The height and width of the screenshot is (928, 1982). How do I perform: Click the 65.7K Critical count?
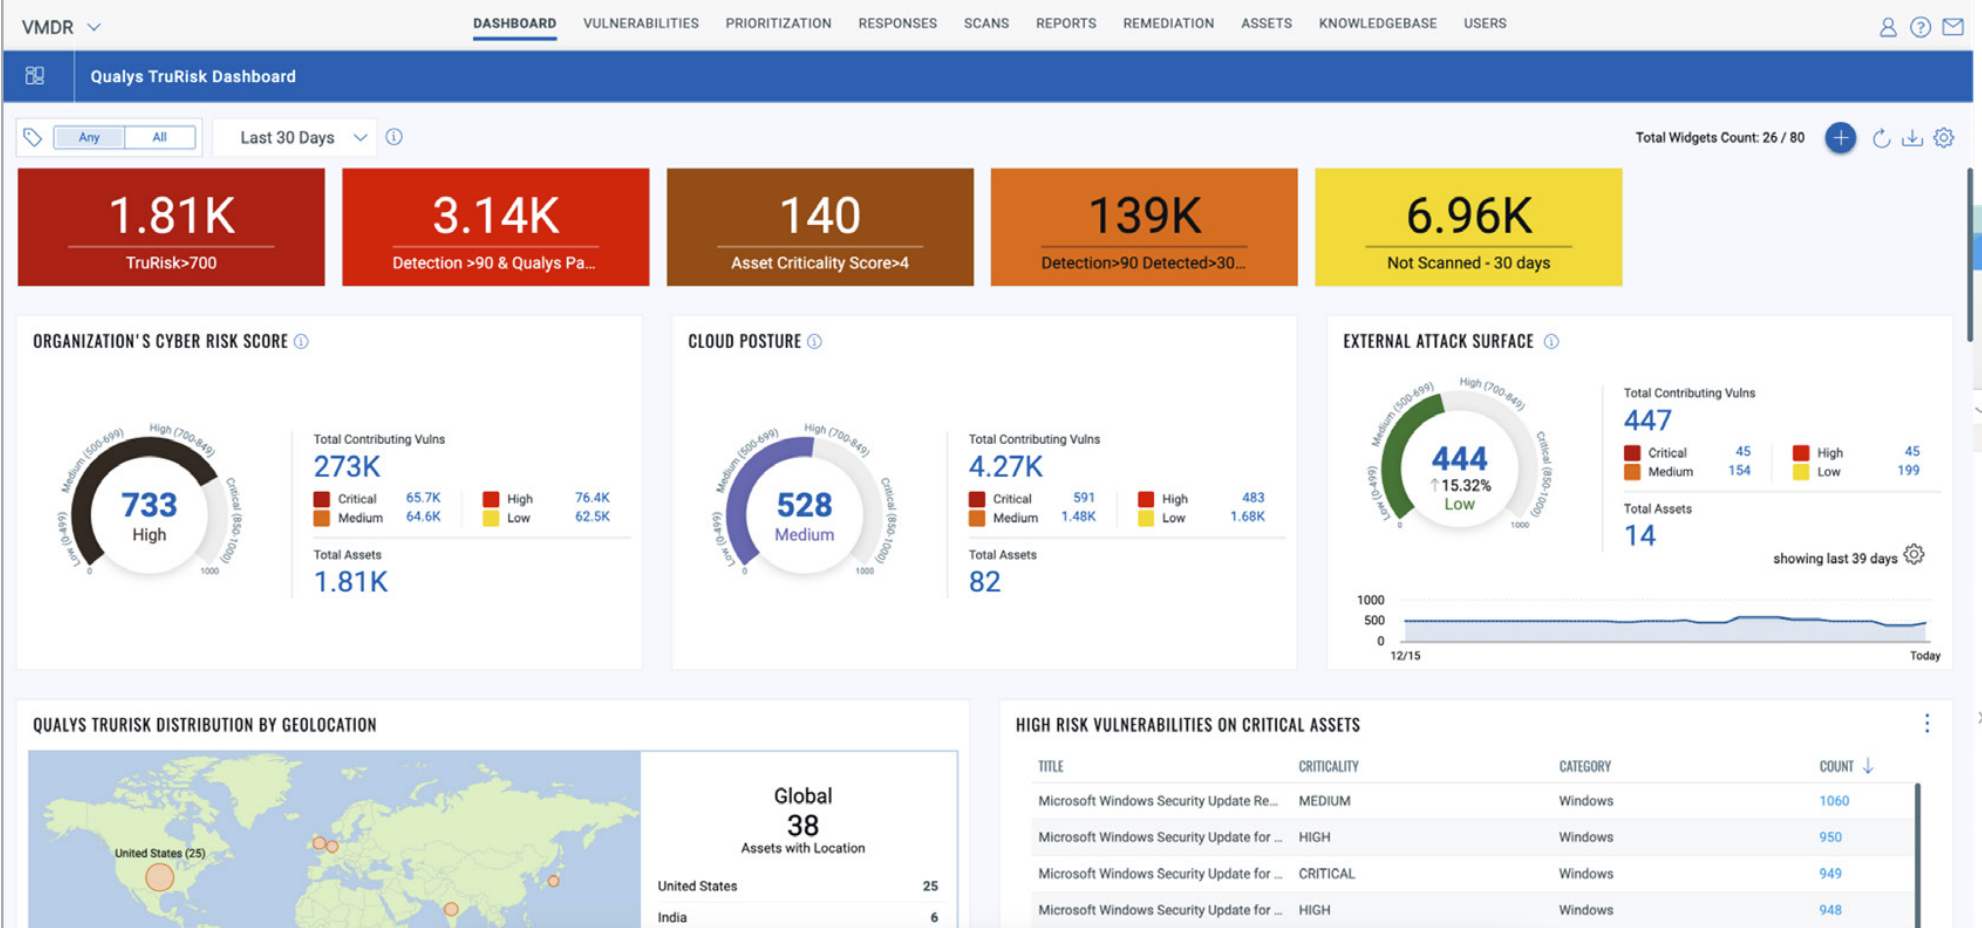(423, 498)
